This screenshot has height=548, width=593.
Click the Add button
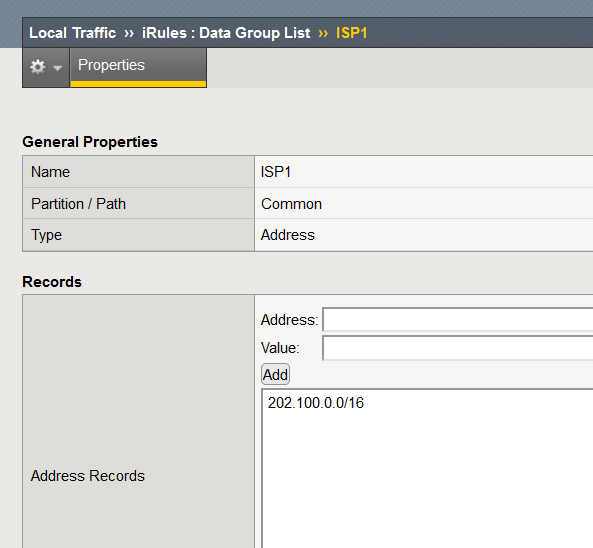coord(275,374)
